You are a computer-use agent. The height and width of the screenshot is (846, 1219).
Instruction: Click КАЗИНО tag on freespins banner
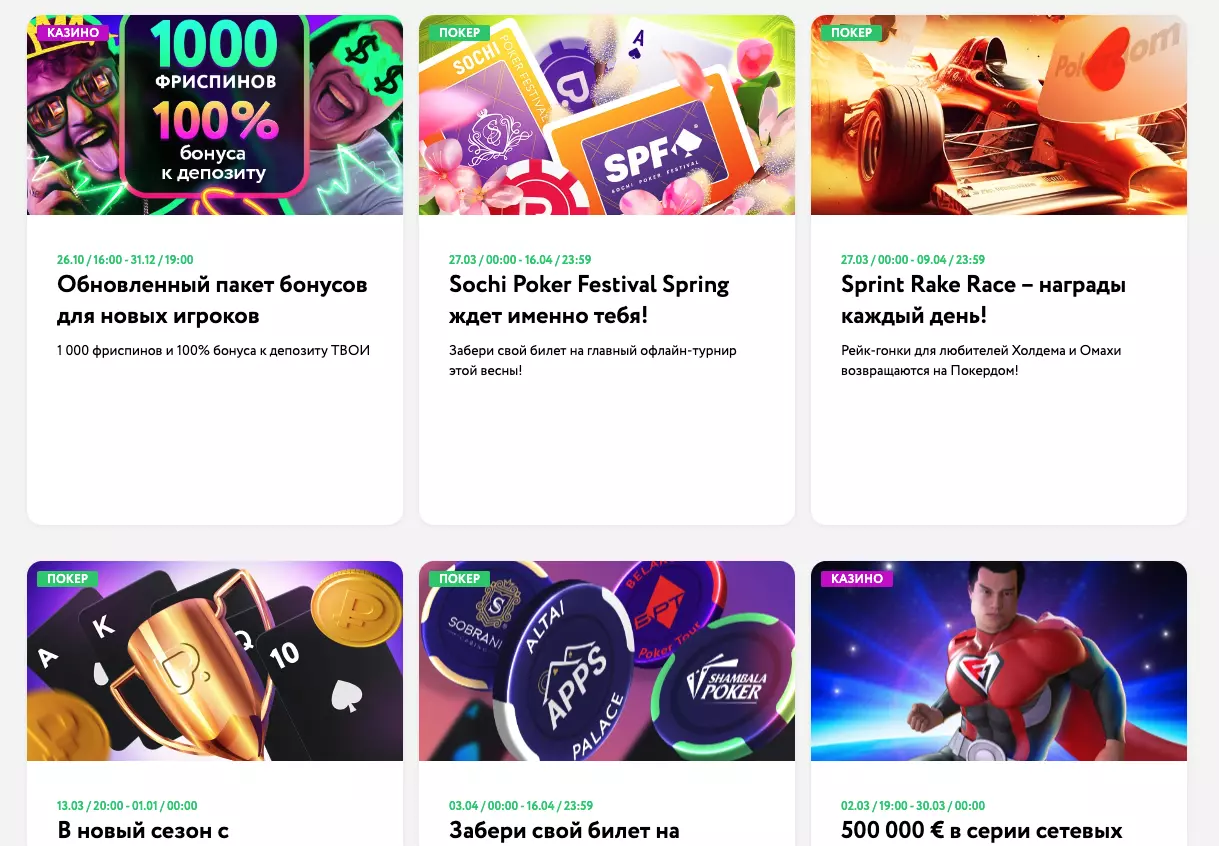click(73, 32)
